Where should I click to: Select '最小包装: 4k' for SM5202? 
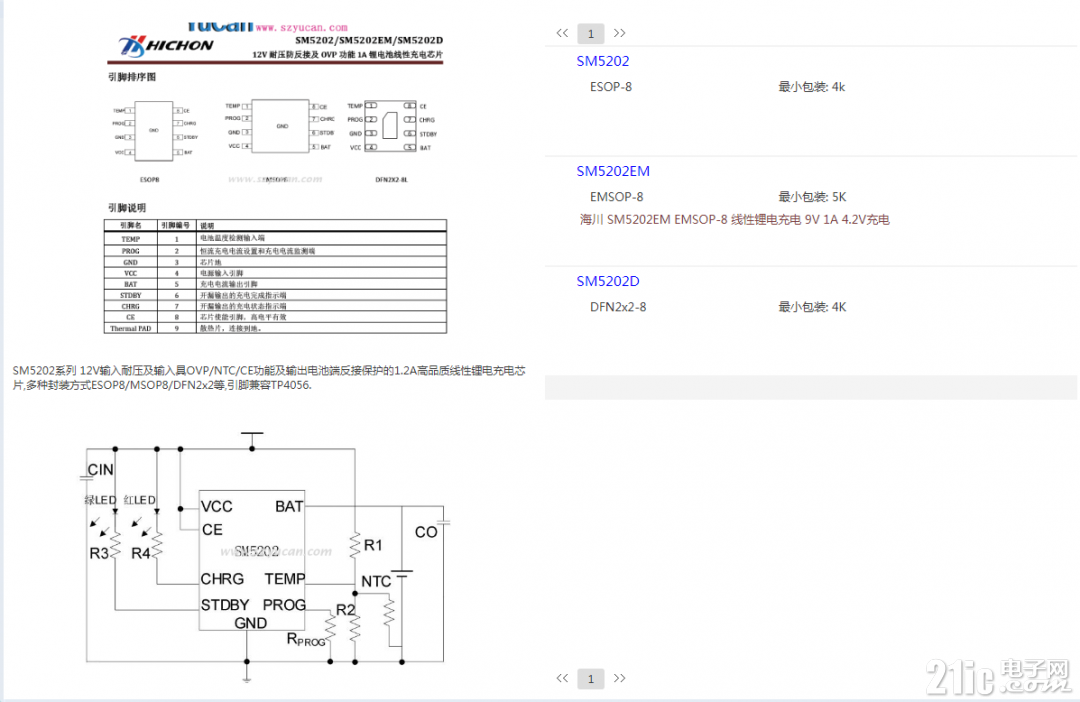coord(811,87)
